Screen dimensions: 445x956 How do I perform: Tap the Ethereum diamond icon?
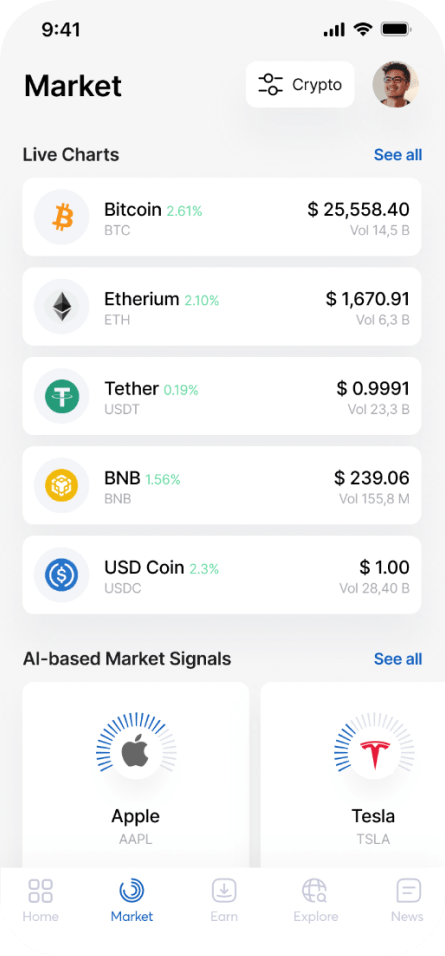point(62,307)
